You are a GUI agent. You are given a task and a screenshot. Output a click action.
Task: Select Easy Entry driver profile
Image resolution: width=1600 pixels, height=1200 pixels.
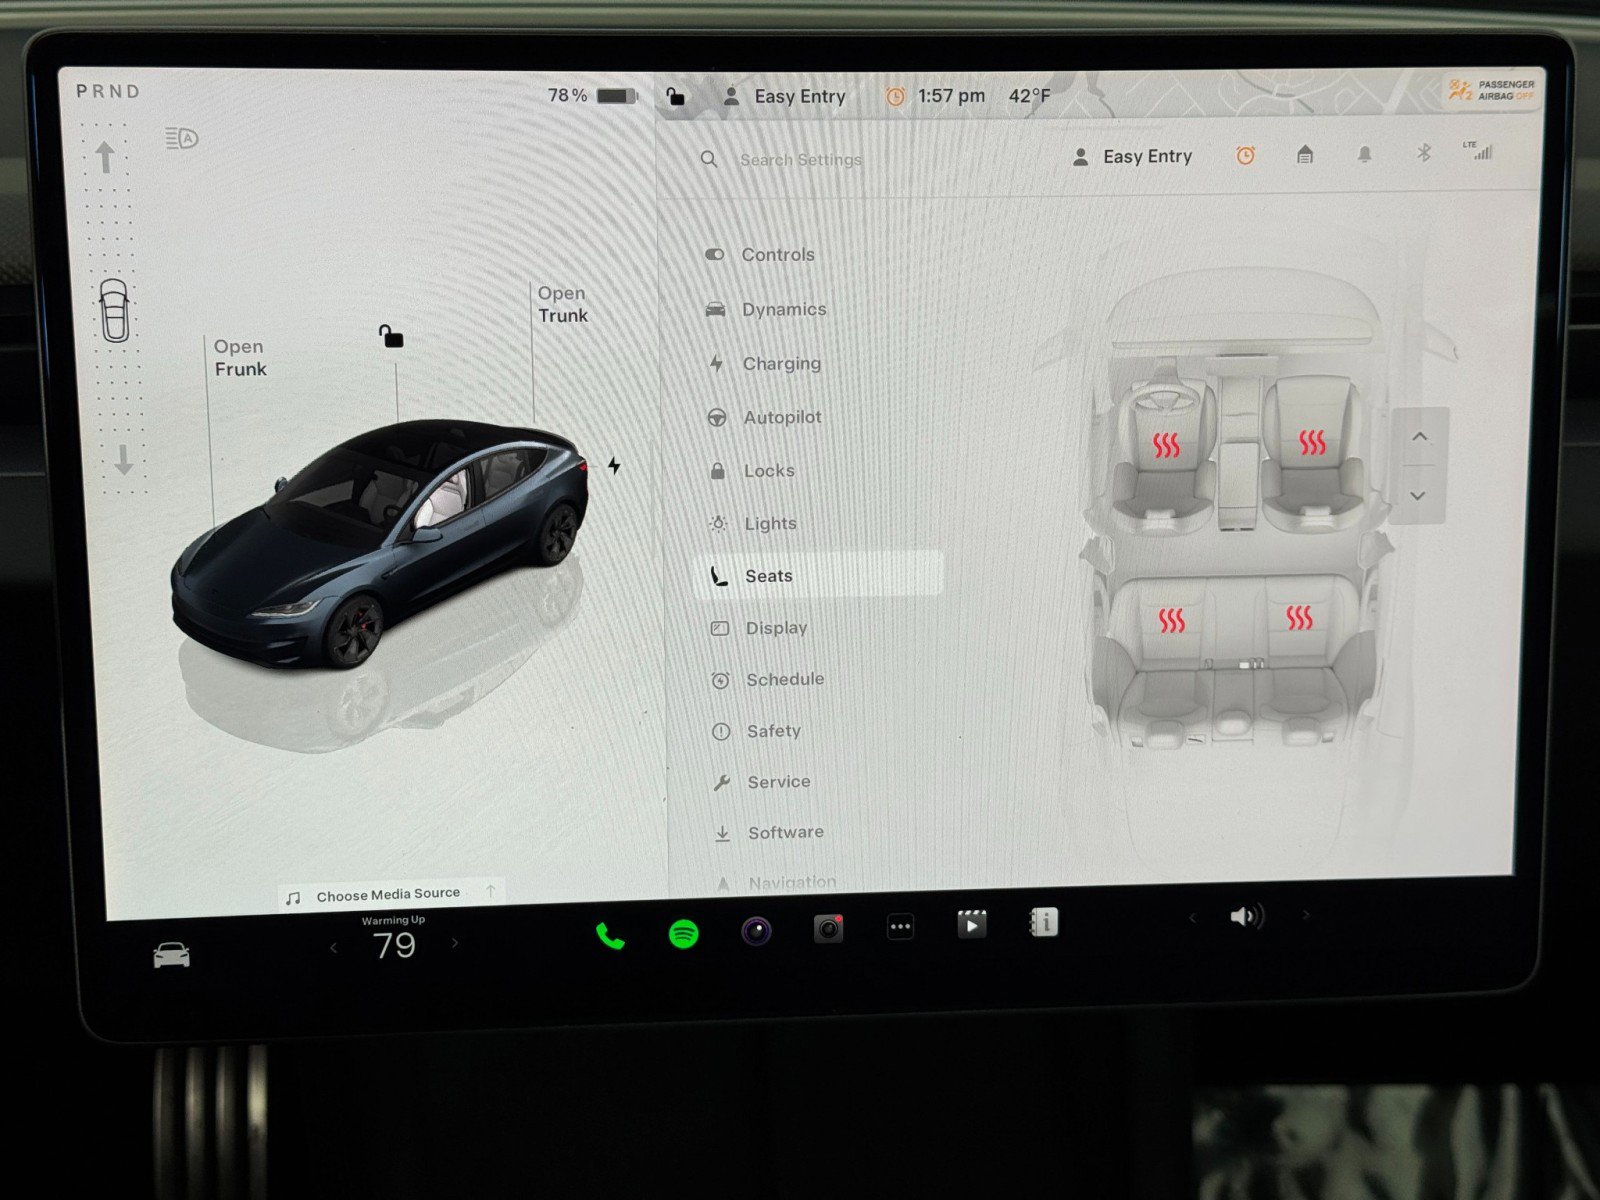coord(1131,156)
